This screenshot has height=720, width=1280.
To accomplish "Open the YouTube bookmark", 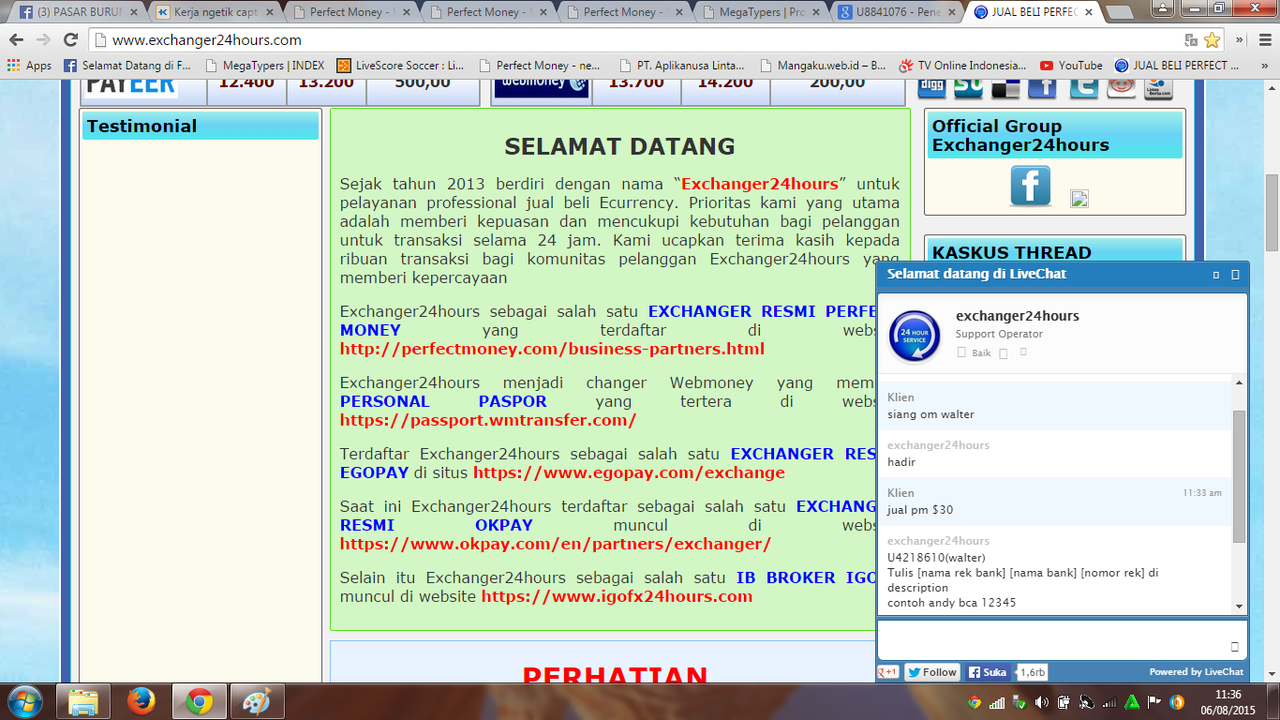I will pyautogui.click(x=1071, y=65).
